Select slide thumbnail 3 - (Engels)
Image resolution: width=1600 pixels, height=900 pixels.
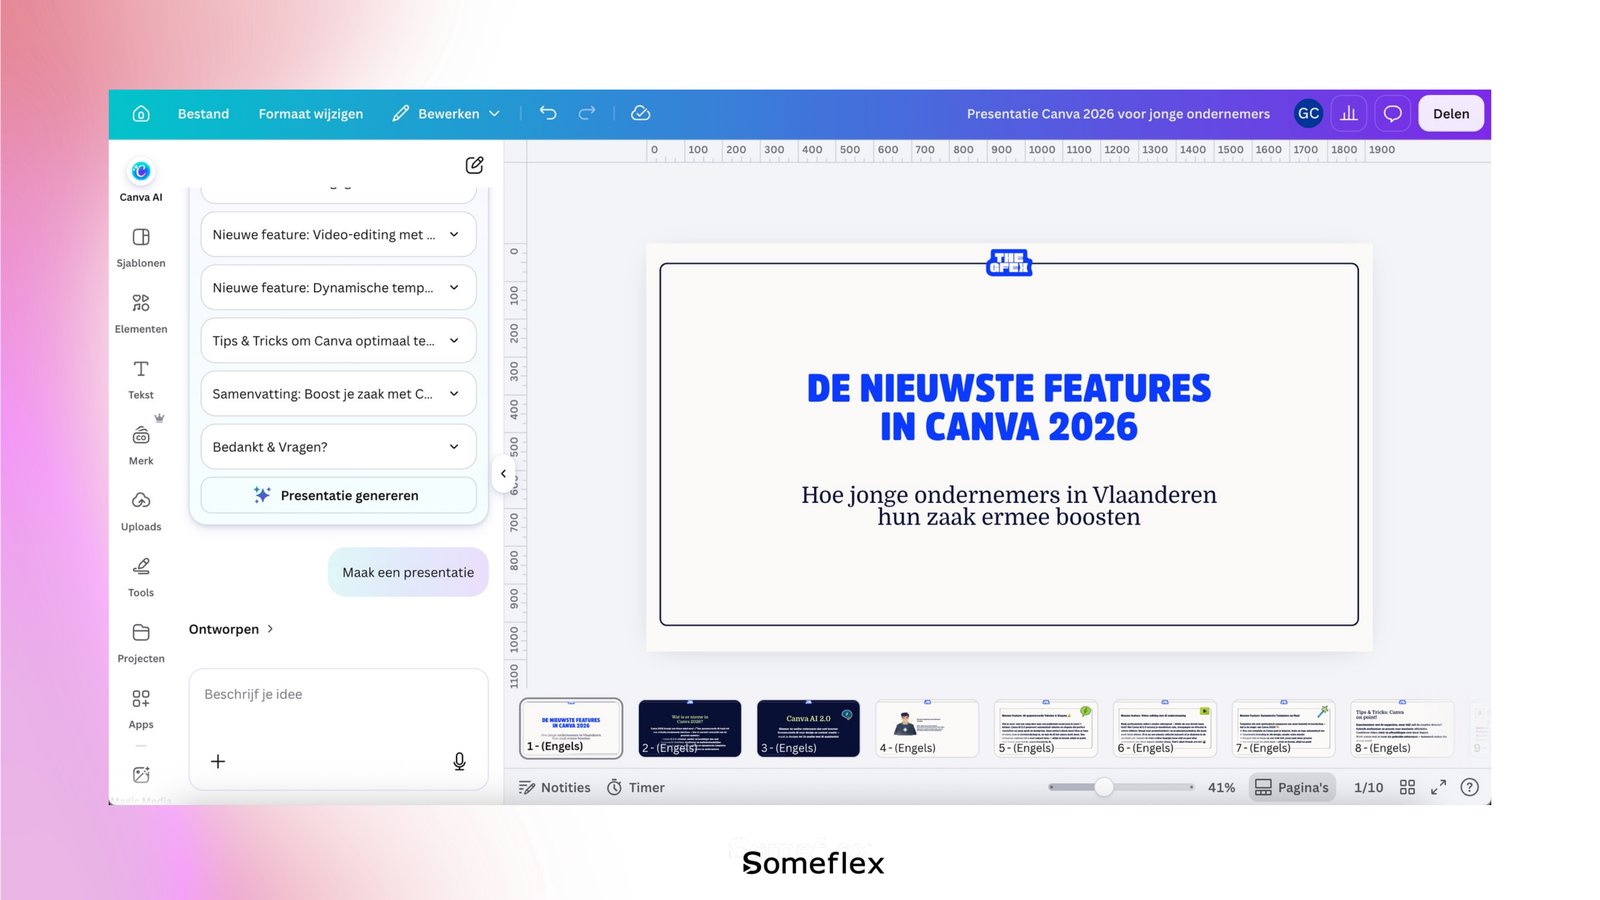point(808,728)
